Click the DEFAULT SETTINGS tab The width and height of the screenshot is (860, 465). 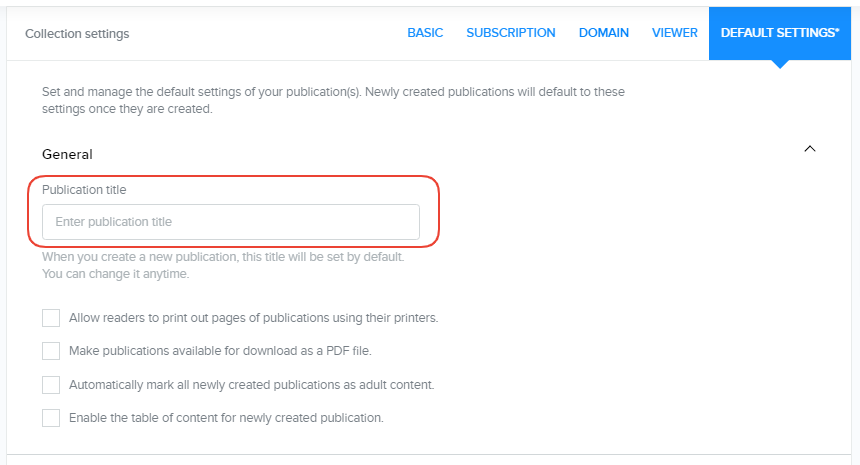(x=781, y=33)
